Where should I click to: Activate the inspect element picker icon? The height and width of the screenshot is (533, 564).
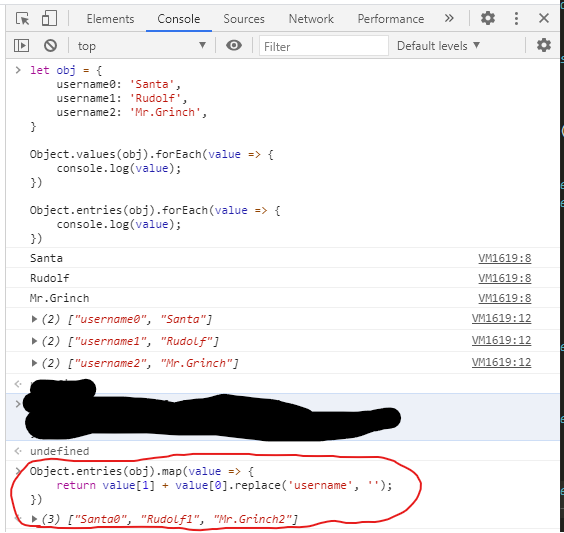(x=23, y=18)
